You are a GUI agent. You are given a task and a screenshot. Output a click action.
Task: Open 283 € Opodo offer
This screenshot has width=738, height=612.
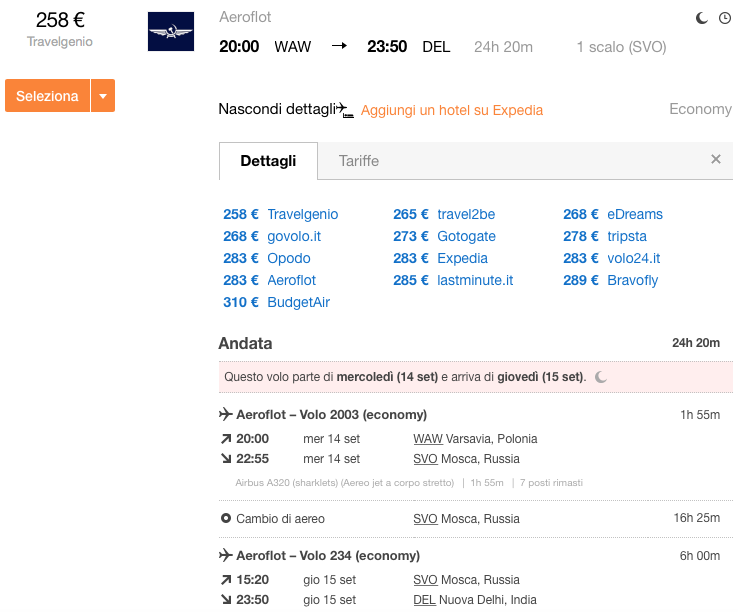267,258
